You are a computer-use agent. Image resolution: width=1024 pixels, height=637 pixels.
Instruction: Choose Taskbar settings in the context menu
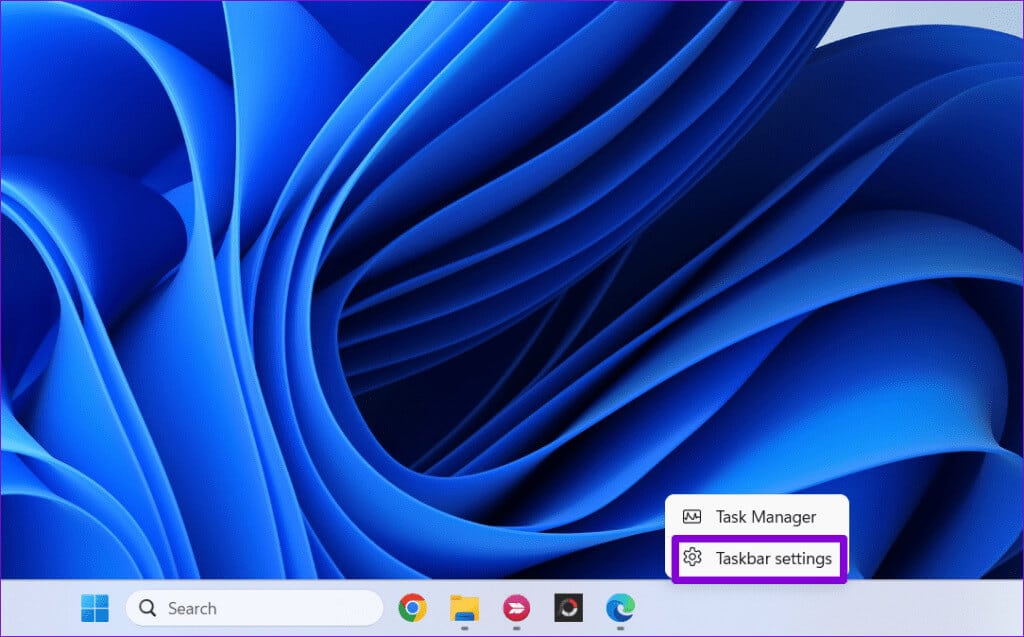(759, 559)
